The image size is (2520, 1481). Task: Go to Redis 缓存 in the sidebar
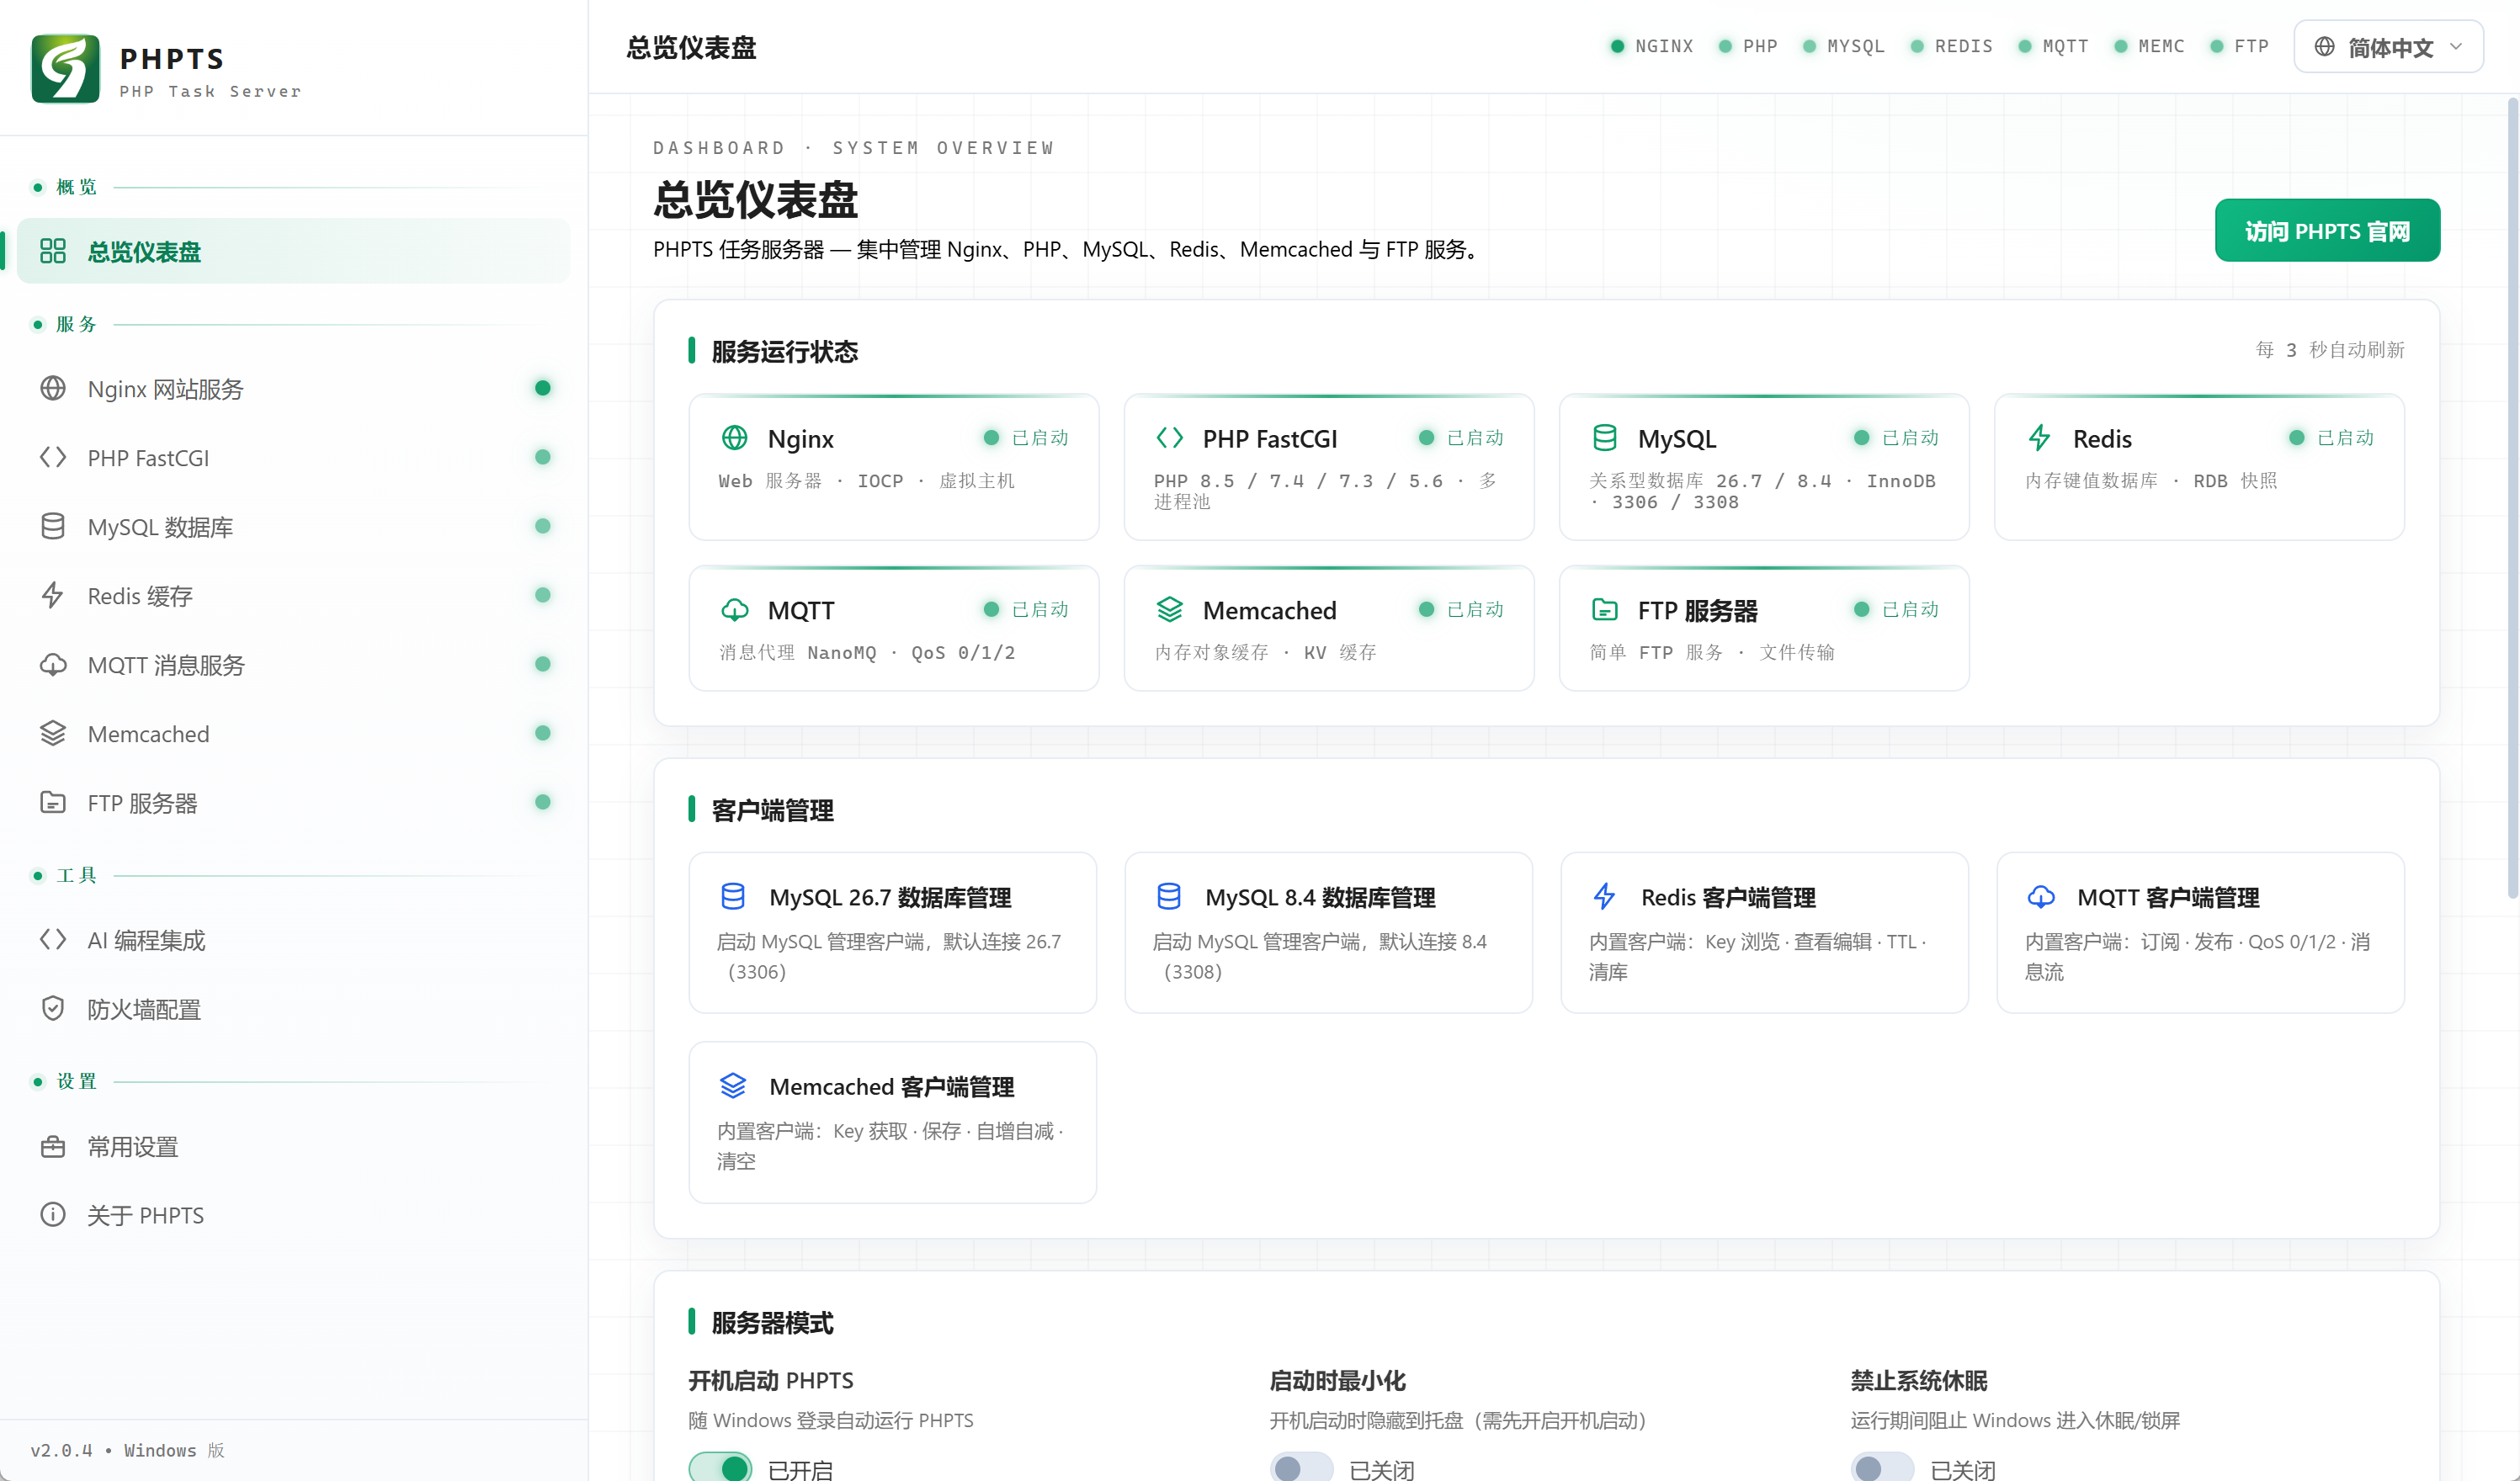[x=293, y=595]
